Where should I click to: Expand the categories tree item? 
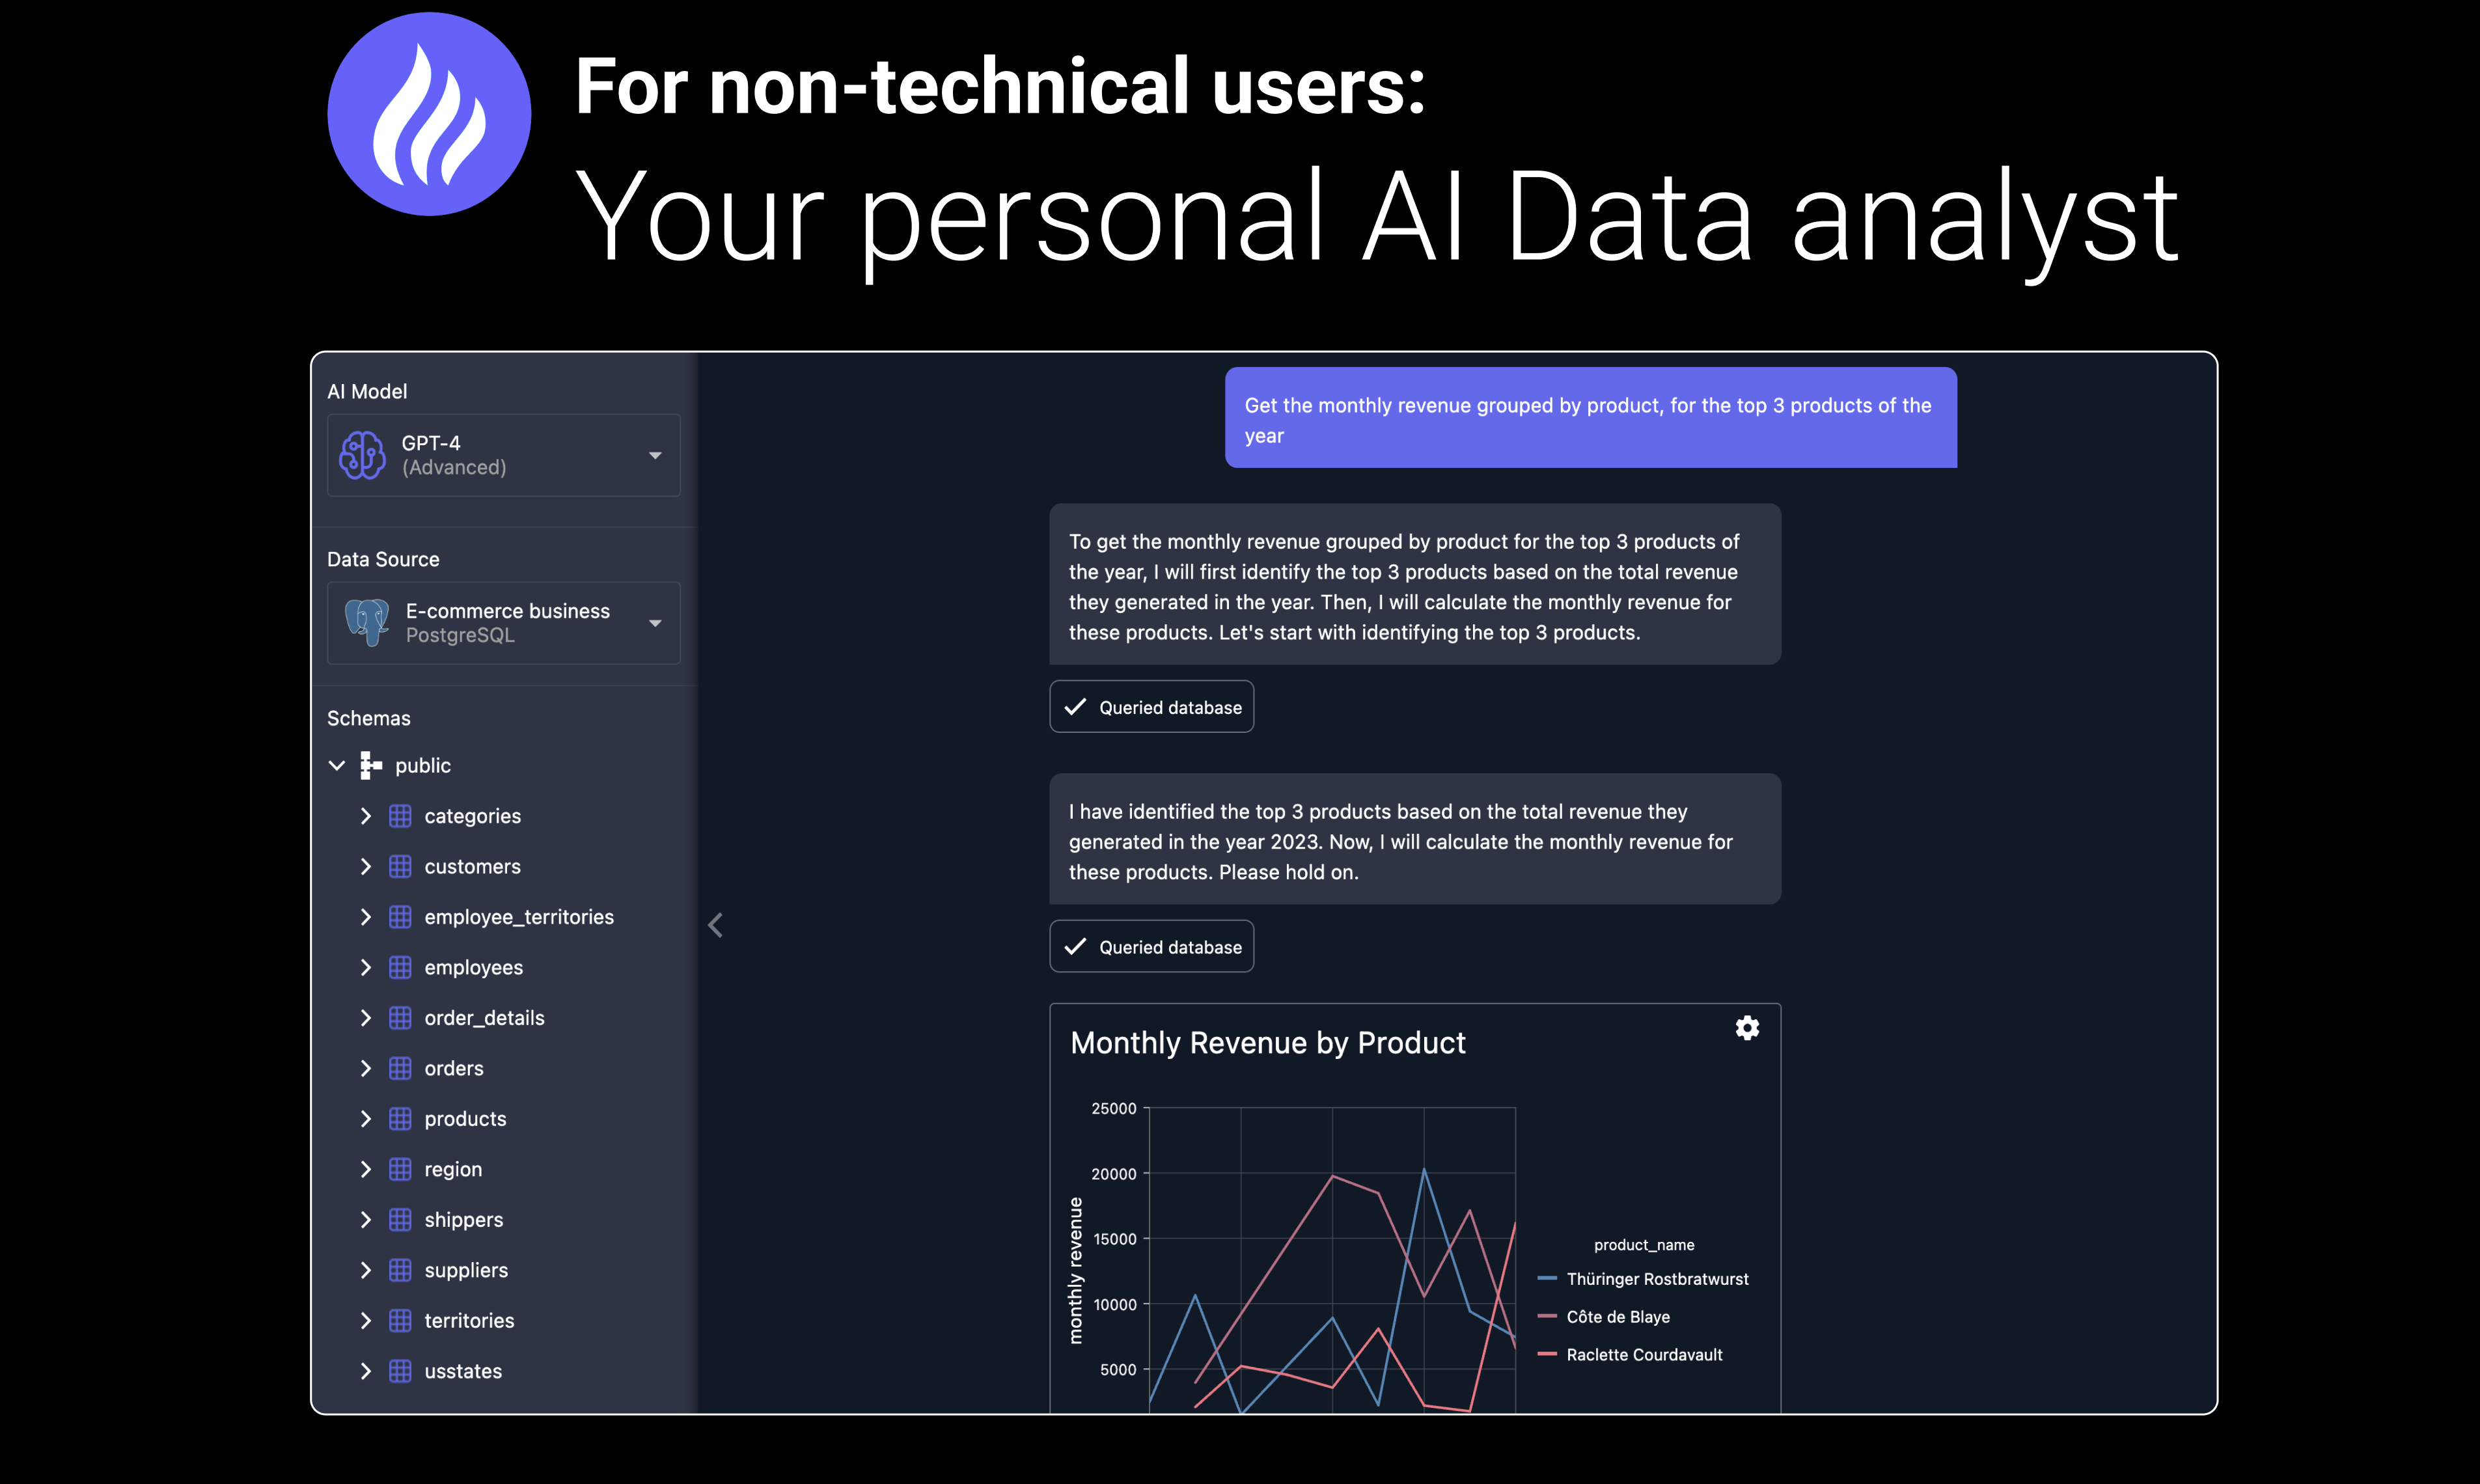pos(366,814)
